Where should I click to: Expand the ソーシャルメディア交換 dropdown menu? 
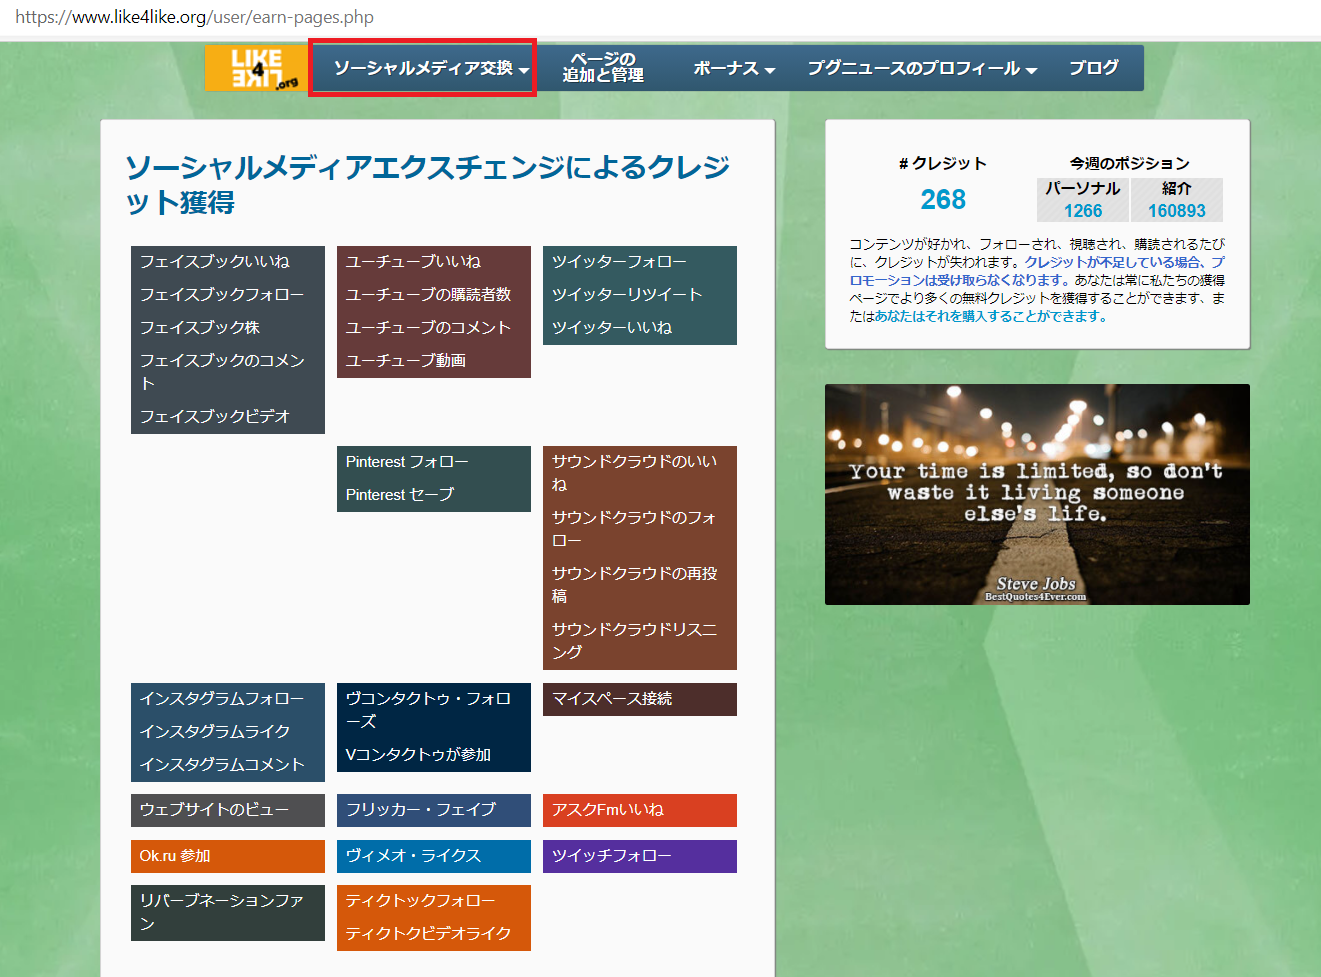pos(431,68)
